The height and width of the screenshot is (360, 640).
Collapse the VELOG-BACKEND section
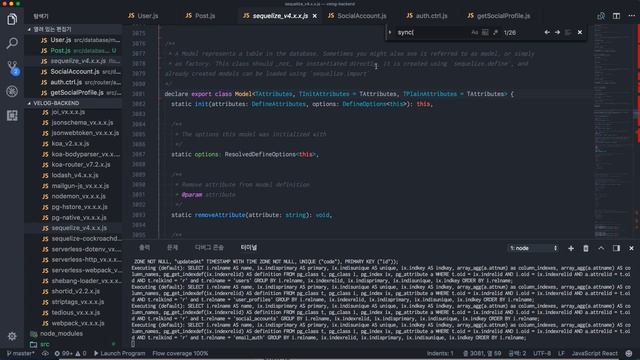pos(73,103)
